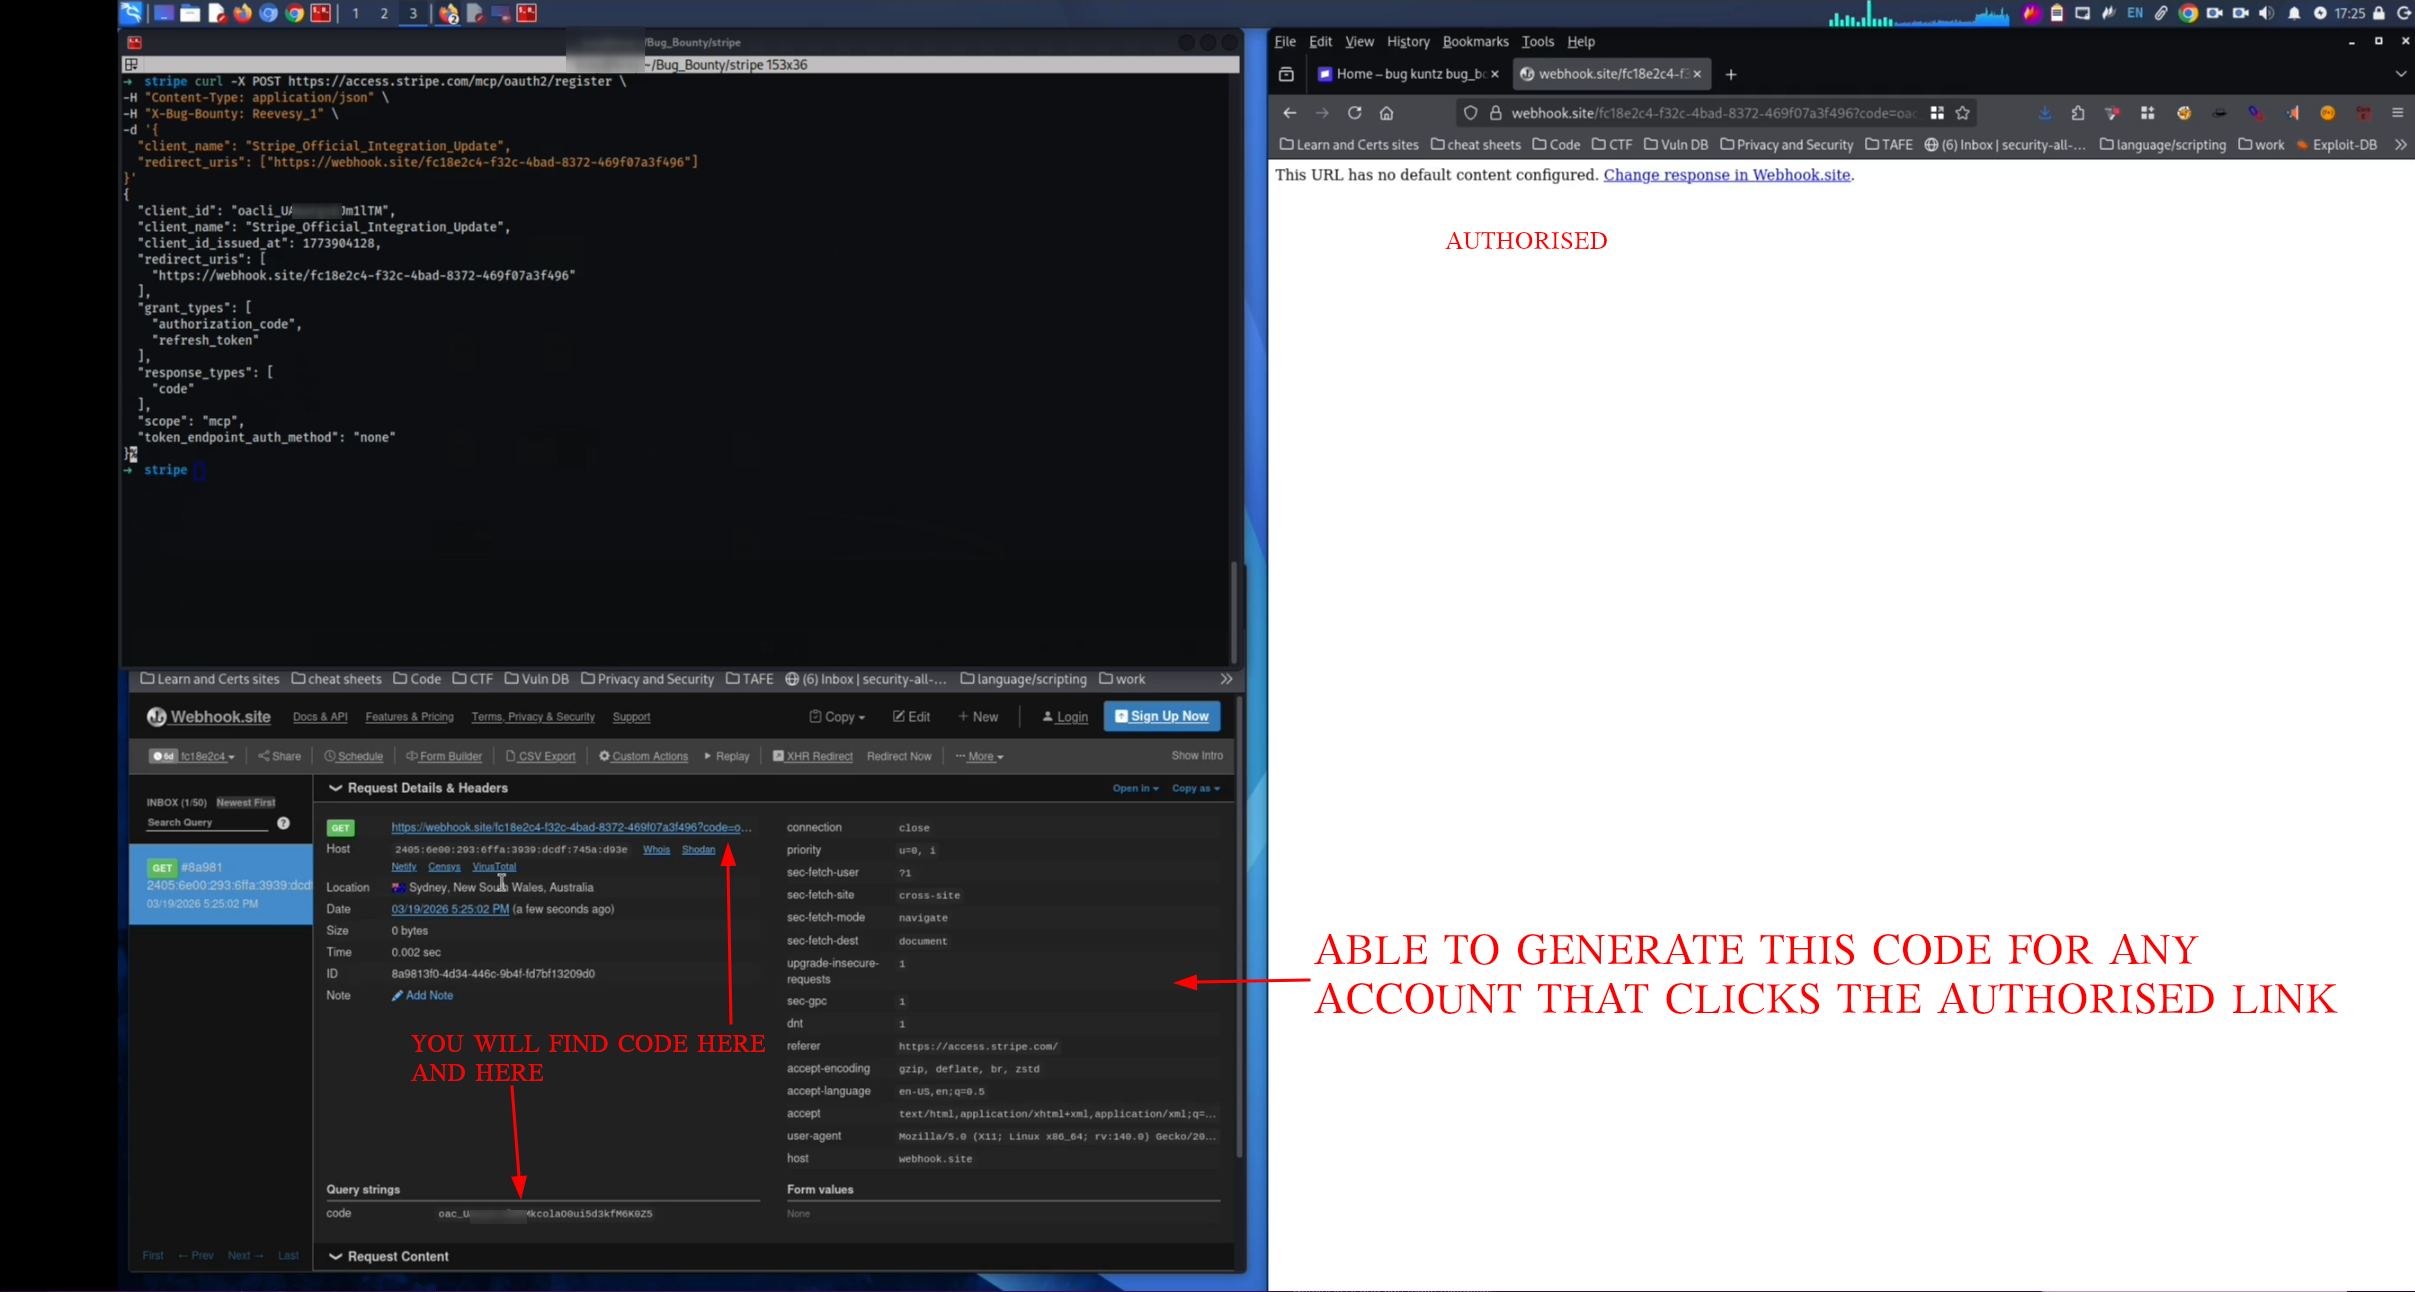
Task: Open the More dropdown
Action: point(980,756)
